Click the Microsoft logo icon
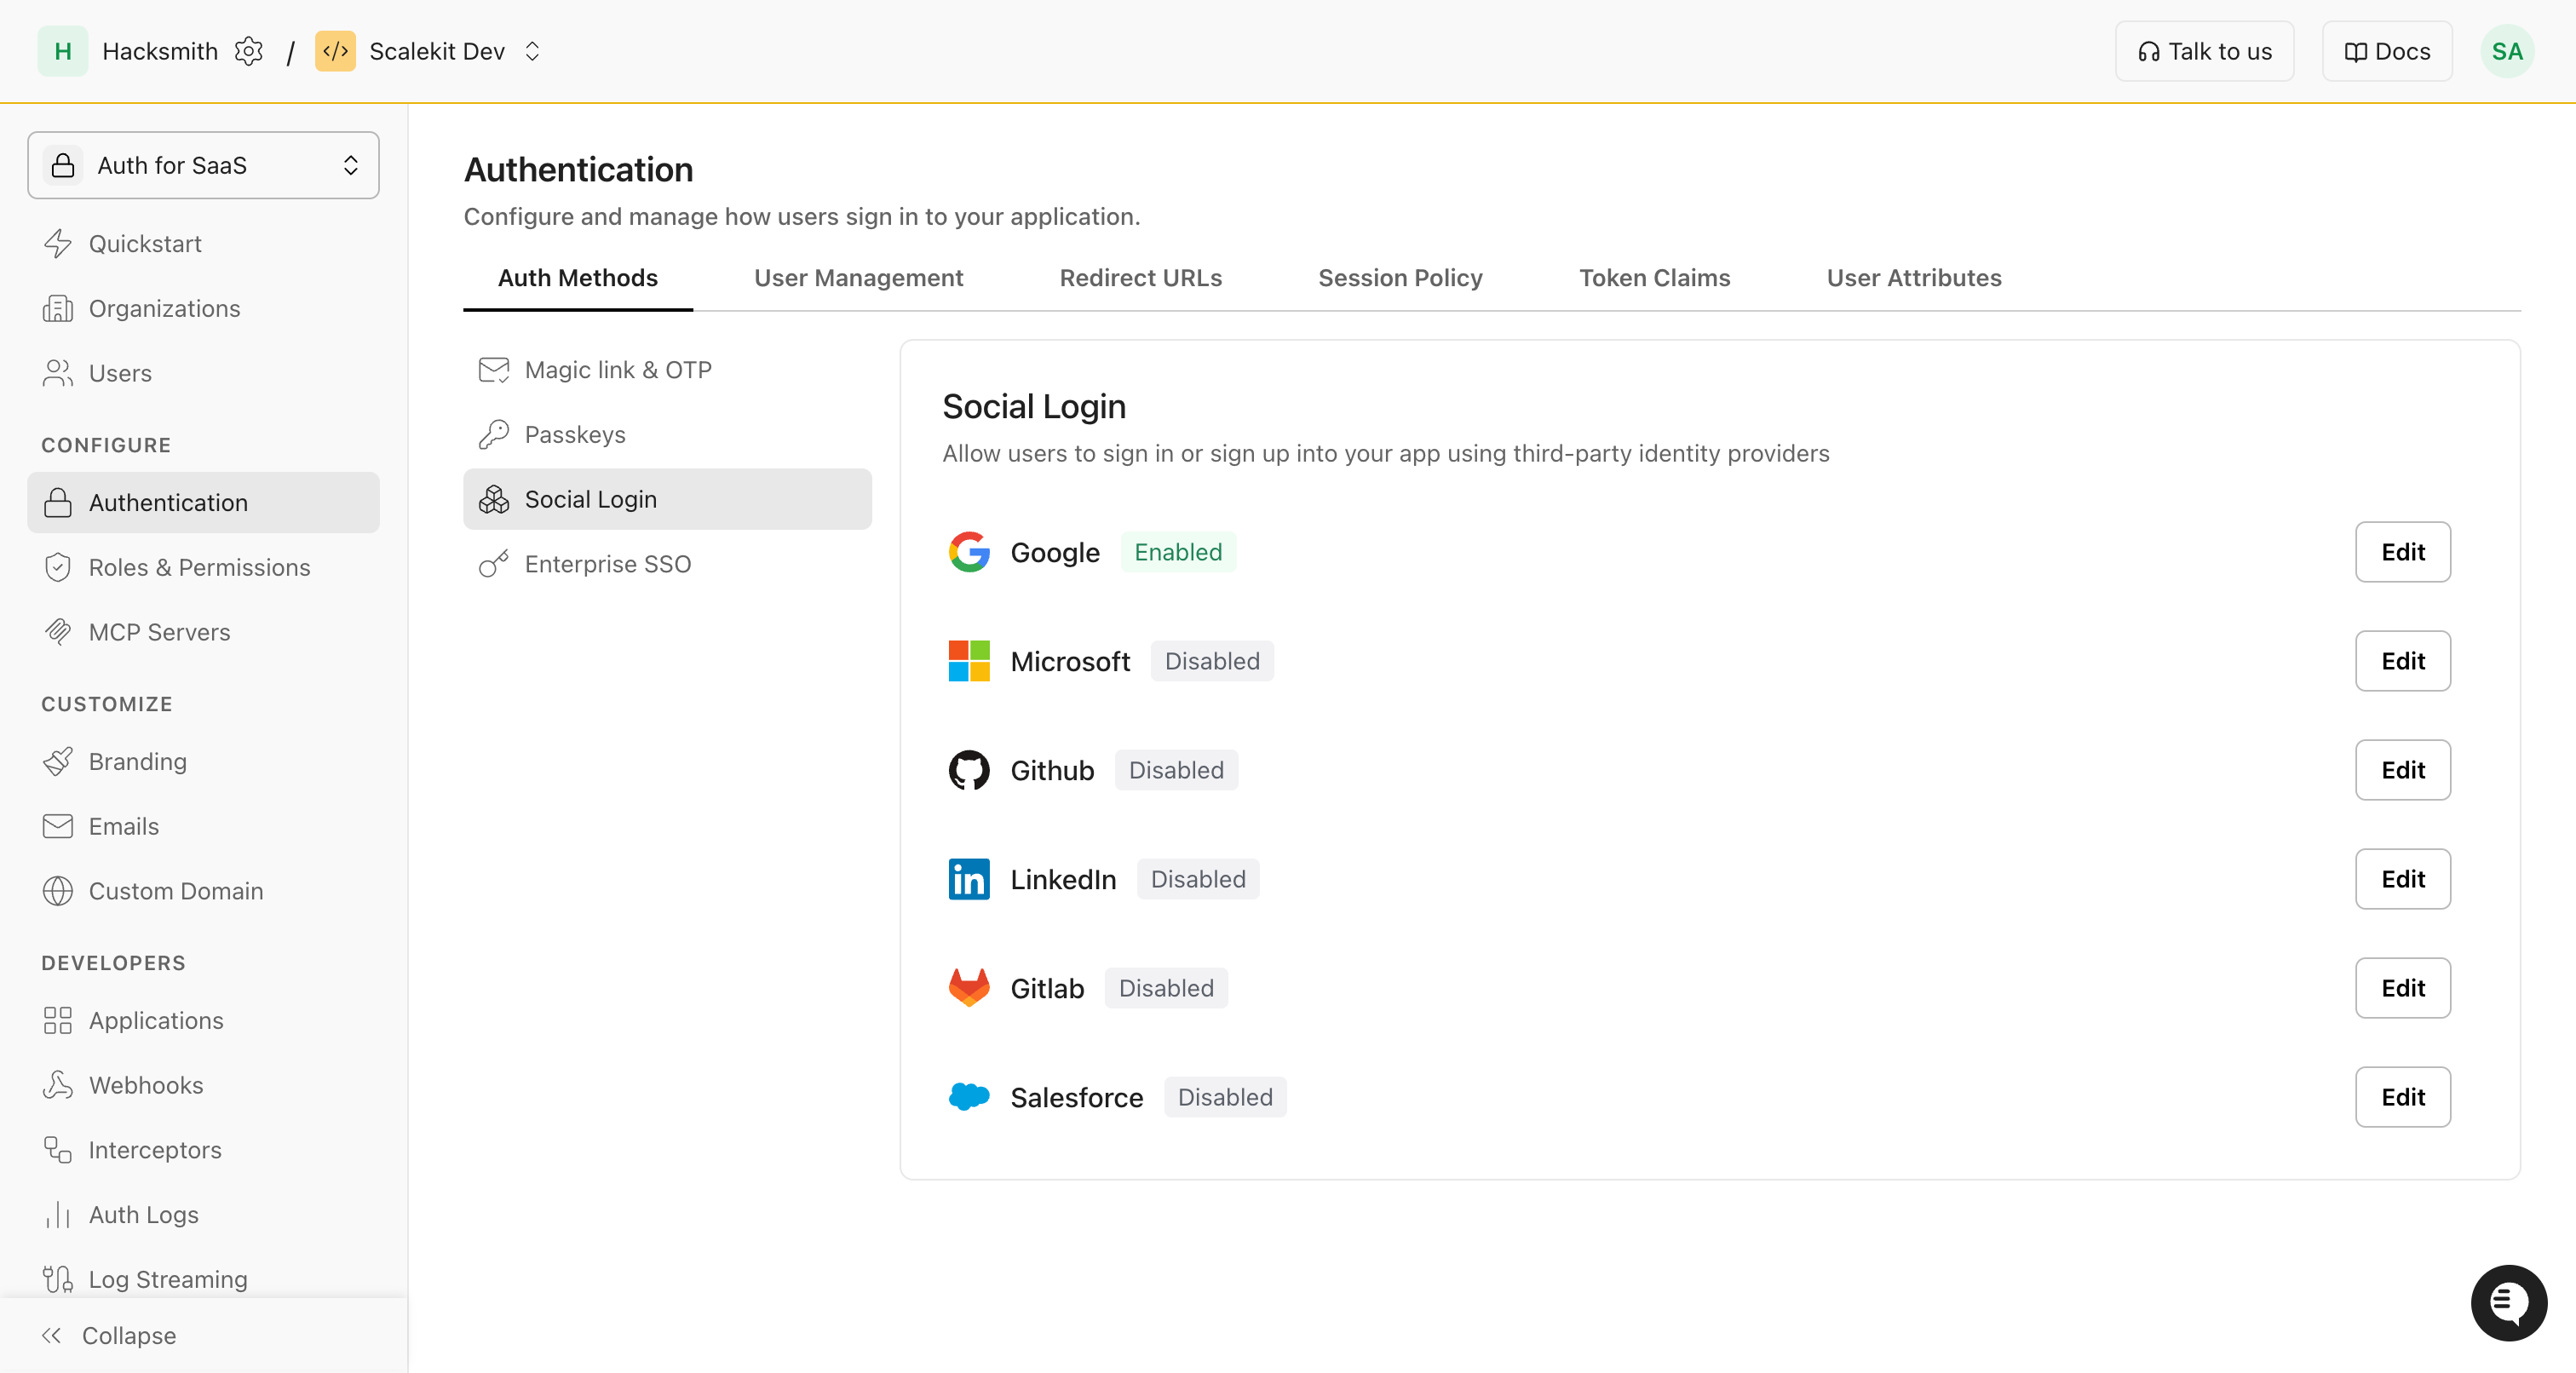This screenshot has height=1373, width=2576. click(968, 661)
